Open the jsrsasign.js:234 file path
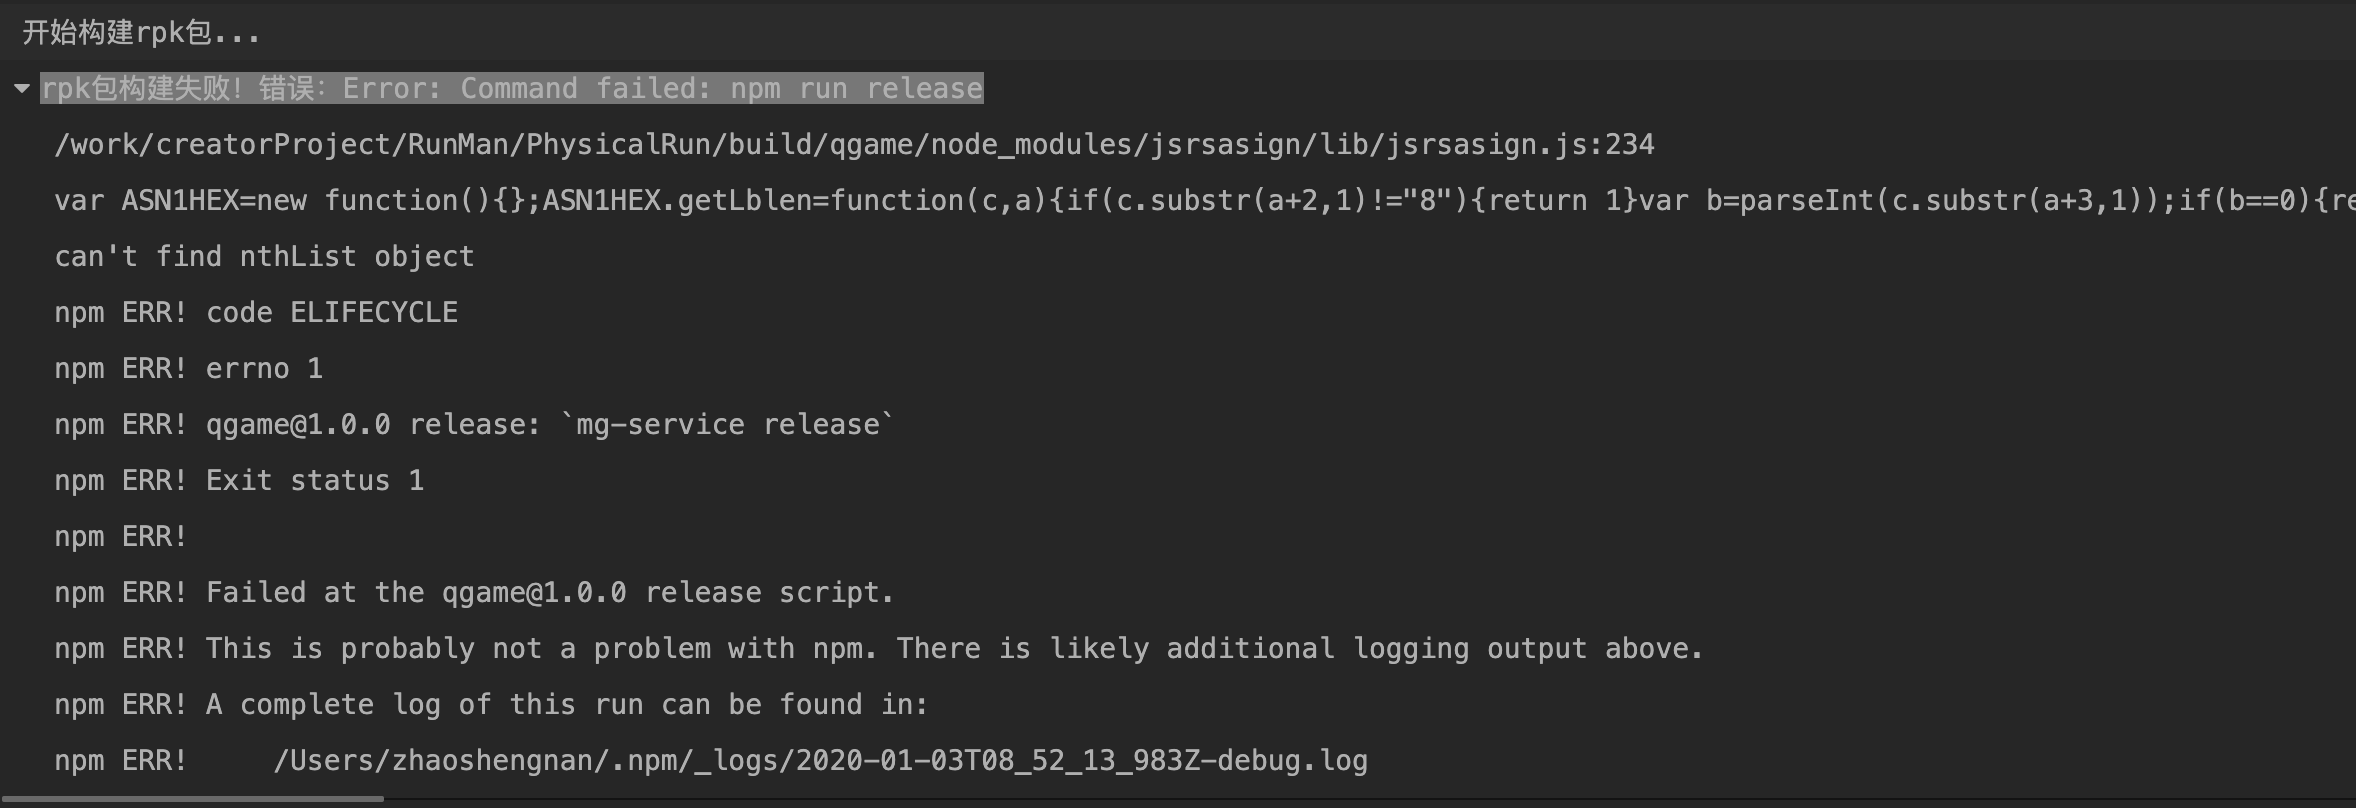This screenshot has width=2356, height=808. (x=854, y=145)
